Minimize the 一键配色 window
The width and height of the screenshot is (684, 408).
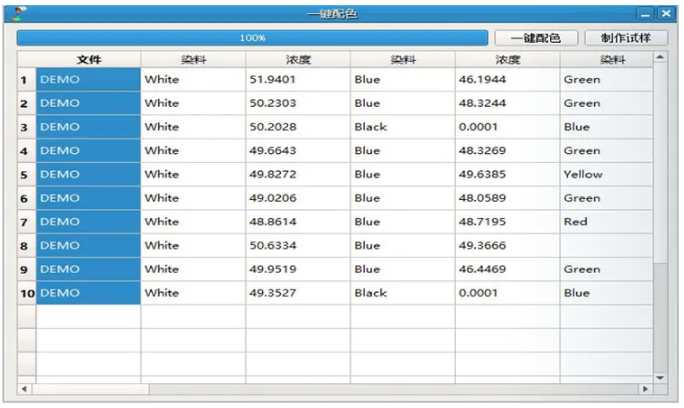coord(645,14)
